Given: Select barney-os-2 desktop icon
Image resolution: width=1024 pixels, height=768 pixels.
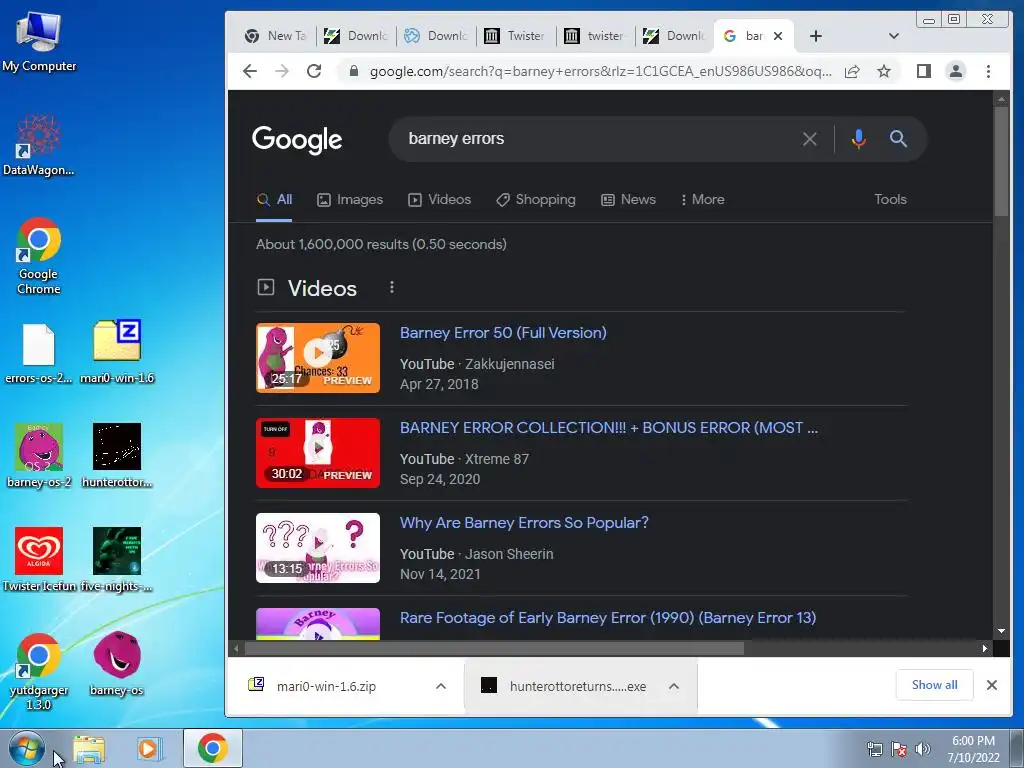Looking at the screenshot, I should tap(39, 456).
